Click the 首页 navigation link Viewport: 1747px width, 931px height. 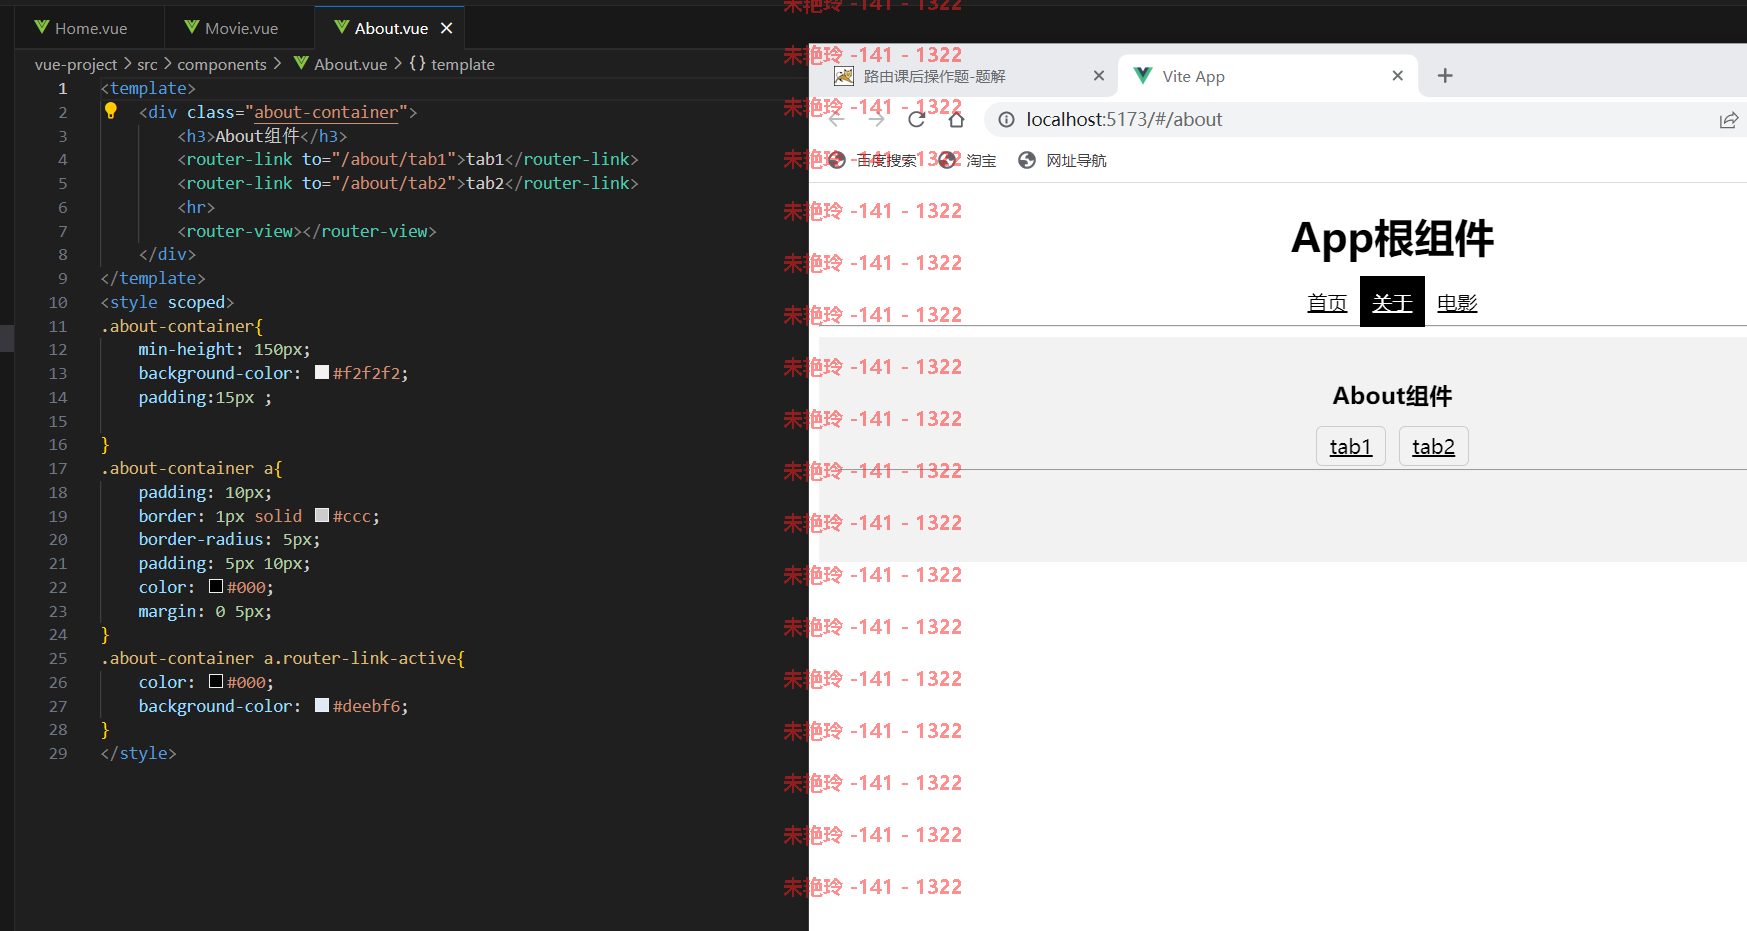(1327, 303)
